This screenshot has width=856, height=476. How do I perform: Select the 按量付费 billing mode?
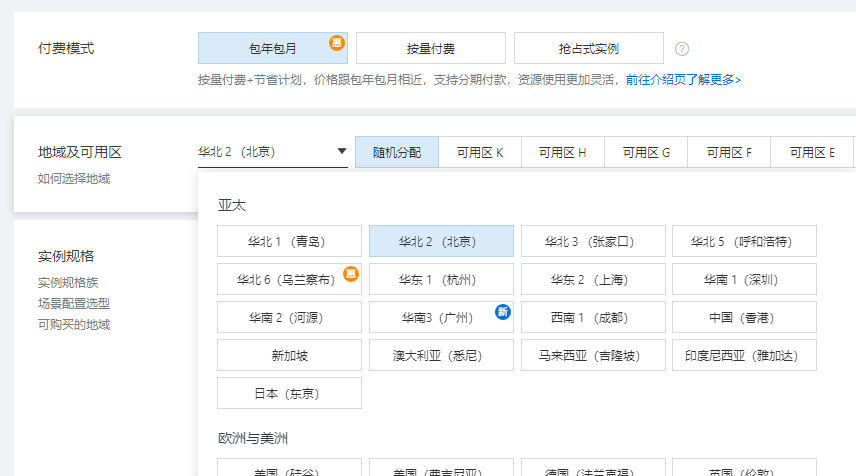coord(431,48)
